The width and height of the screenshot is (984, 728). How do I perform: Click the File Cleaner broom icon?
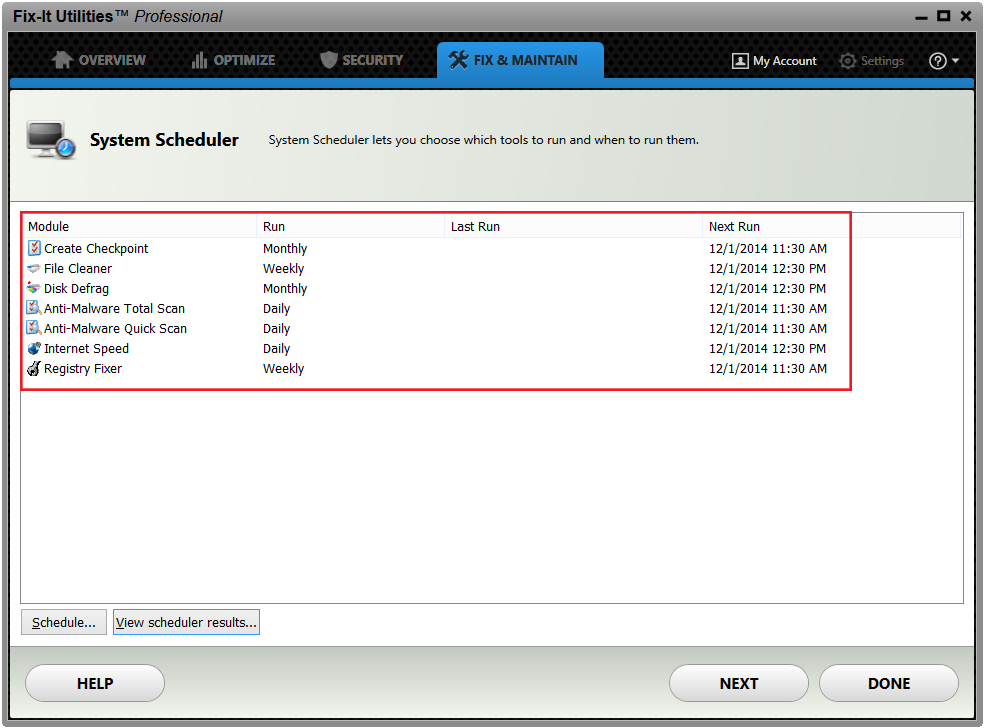point(33,268)
